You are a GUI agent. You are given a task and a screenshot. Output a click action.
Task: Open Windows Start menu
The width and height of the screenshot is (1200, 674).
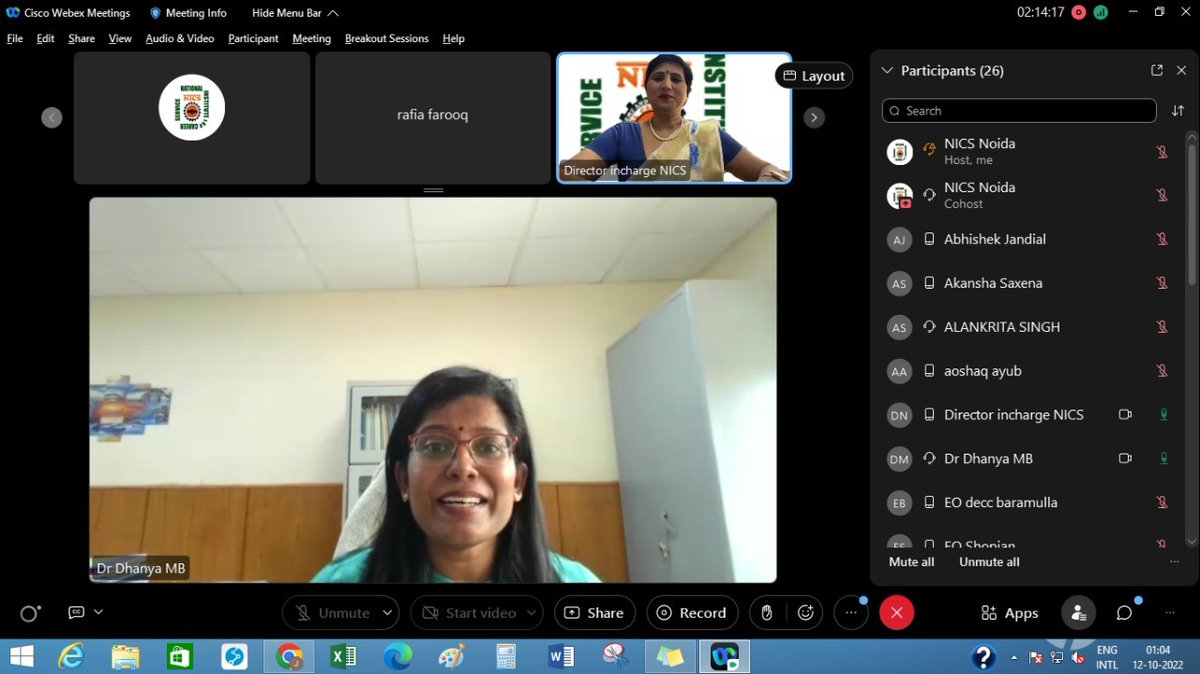[20, 657]
